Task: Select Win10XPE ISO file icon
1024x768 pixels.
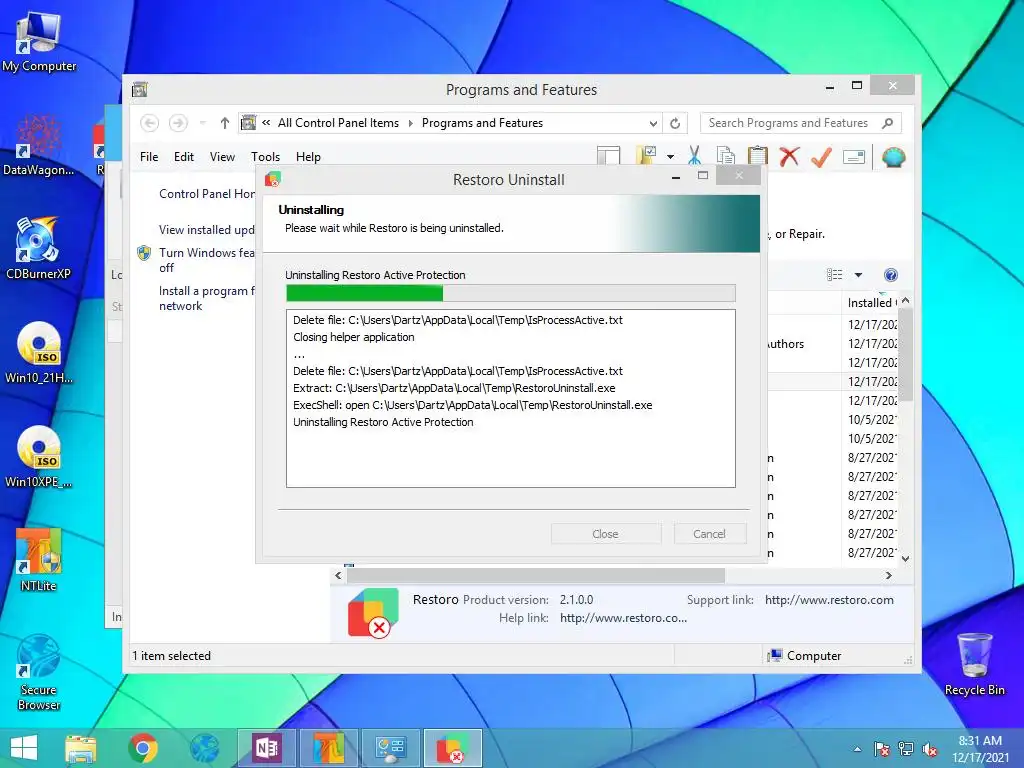Action: [x=39, y=457]
